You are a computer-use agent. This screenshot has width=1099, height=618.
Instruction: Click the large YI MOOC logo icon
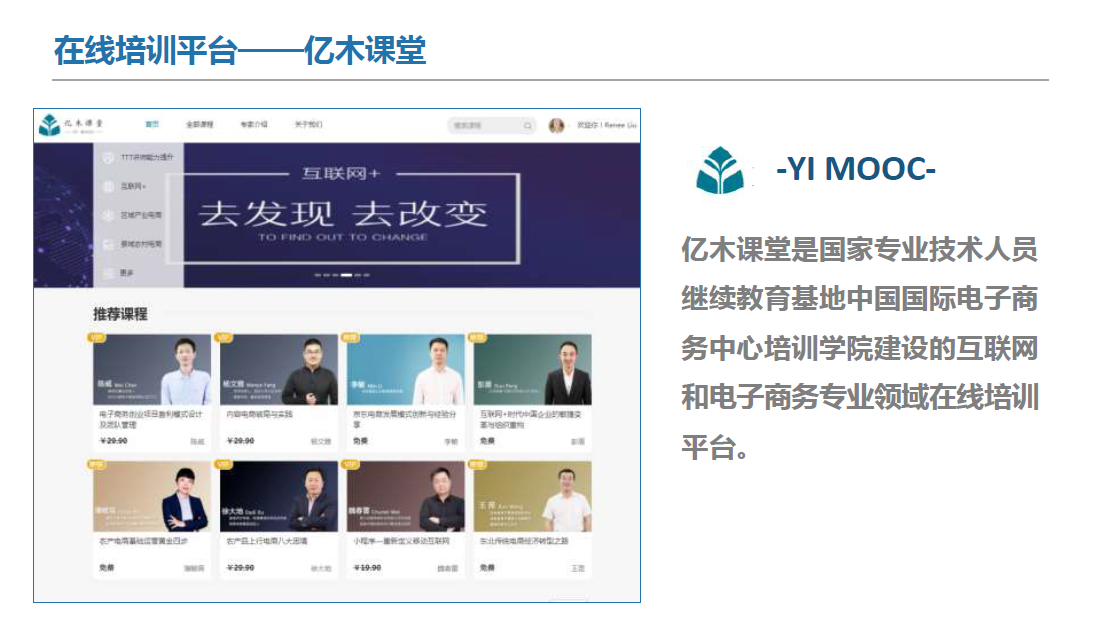pyautogui.click(x=720, y=170)
